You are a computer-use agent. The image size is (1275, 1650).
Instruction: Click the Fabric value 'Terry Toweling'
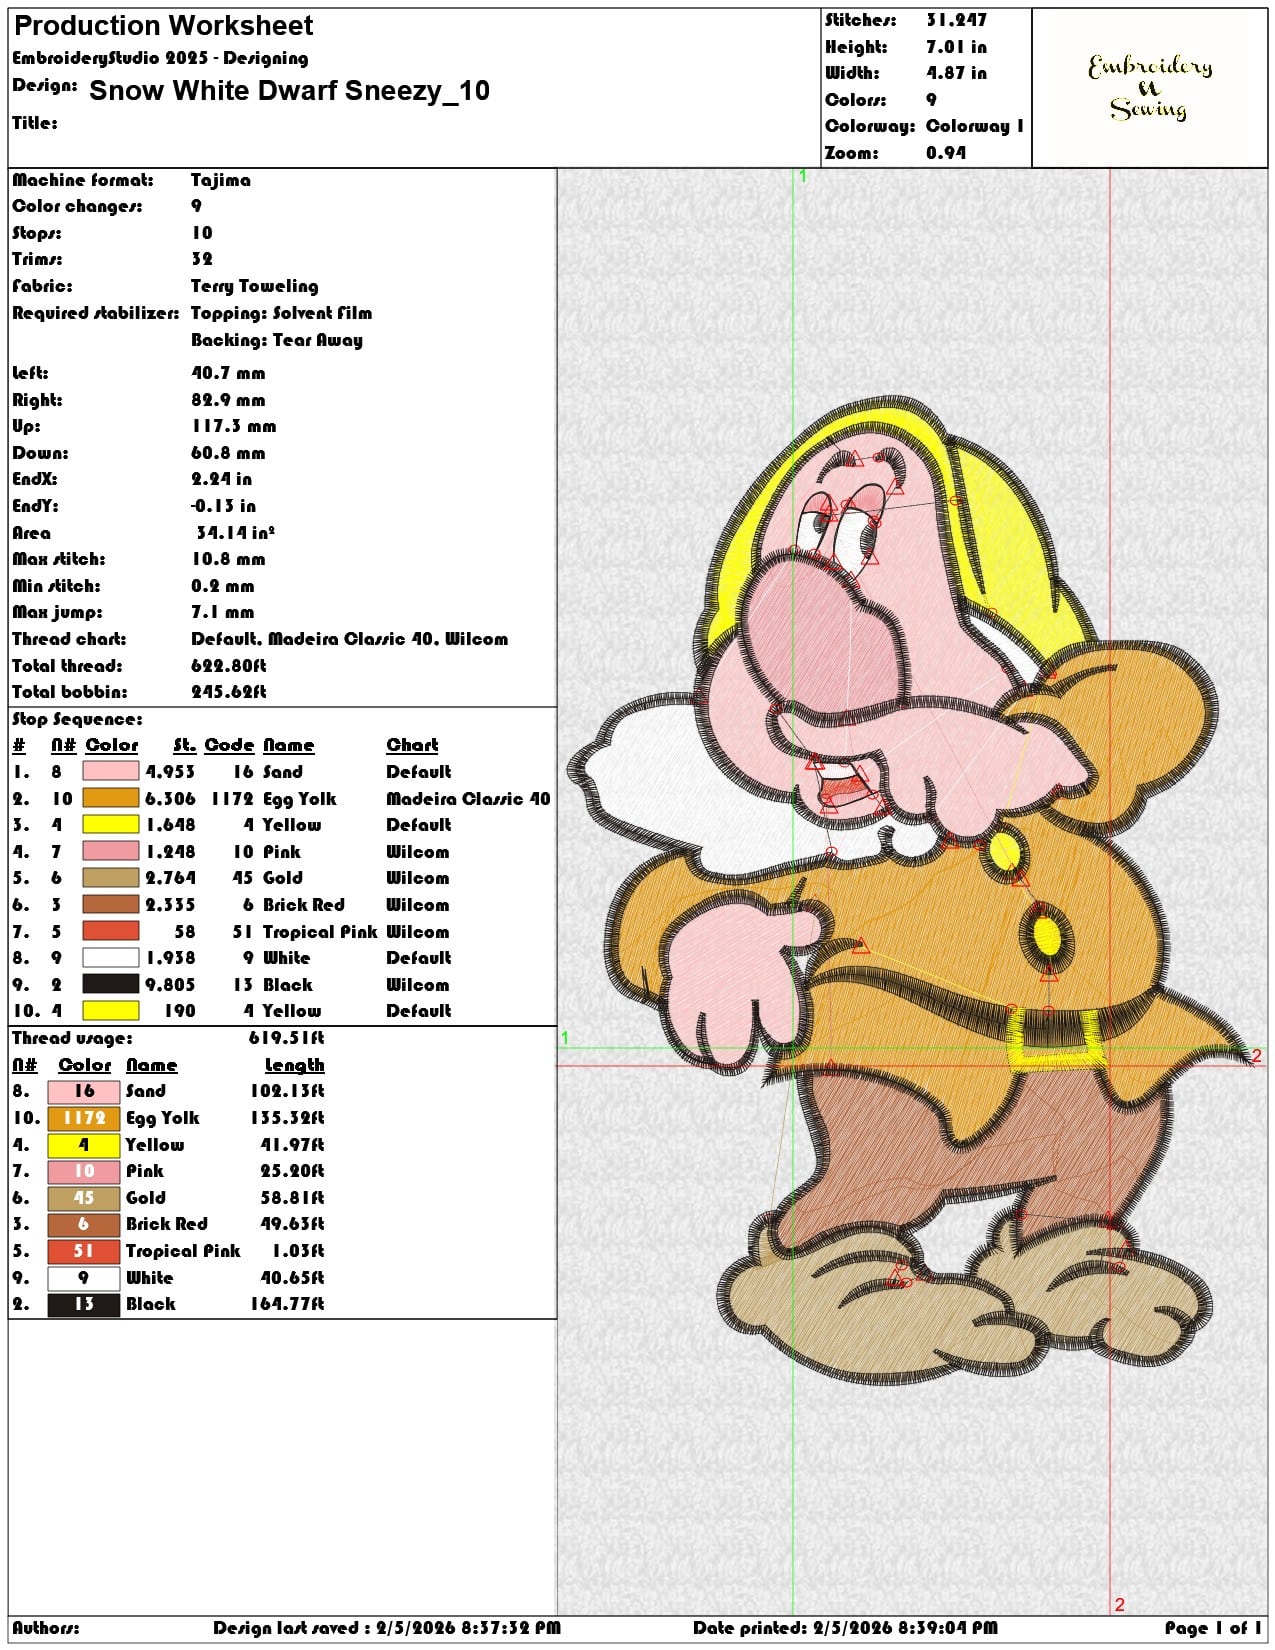pyautogui.click(x=255, y=286)
